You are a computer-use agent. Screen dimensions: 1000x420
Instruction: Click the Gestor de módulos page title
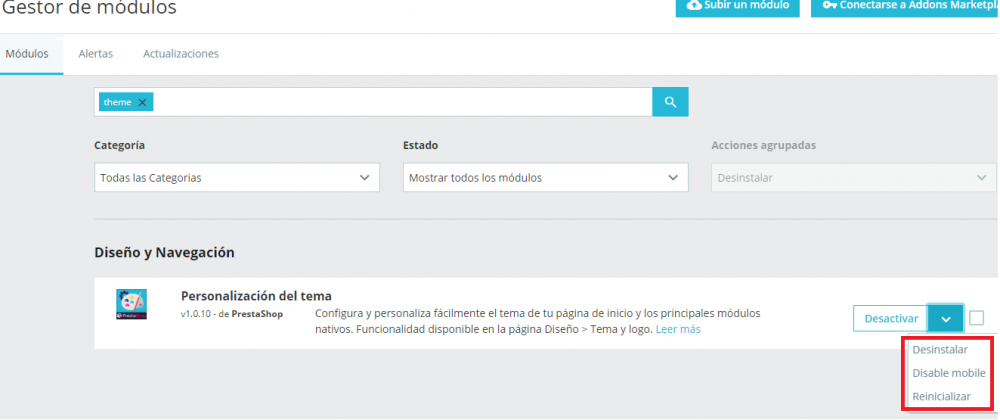pos(89,8)
